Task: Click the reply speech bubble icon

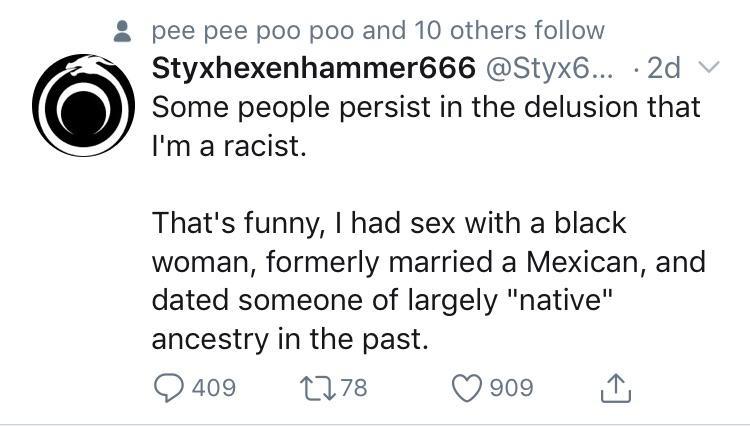Action: [168, 388]
